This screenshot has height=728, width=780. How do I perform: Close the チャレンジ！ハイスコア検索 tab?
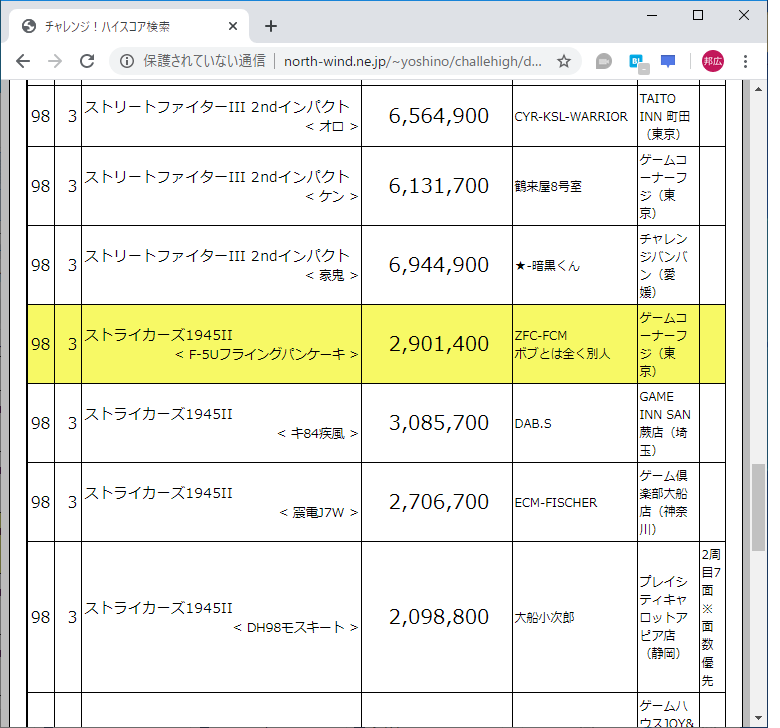pyautogui.click(x=232, y=26)
